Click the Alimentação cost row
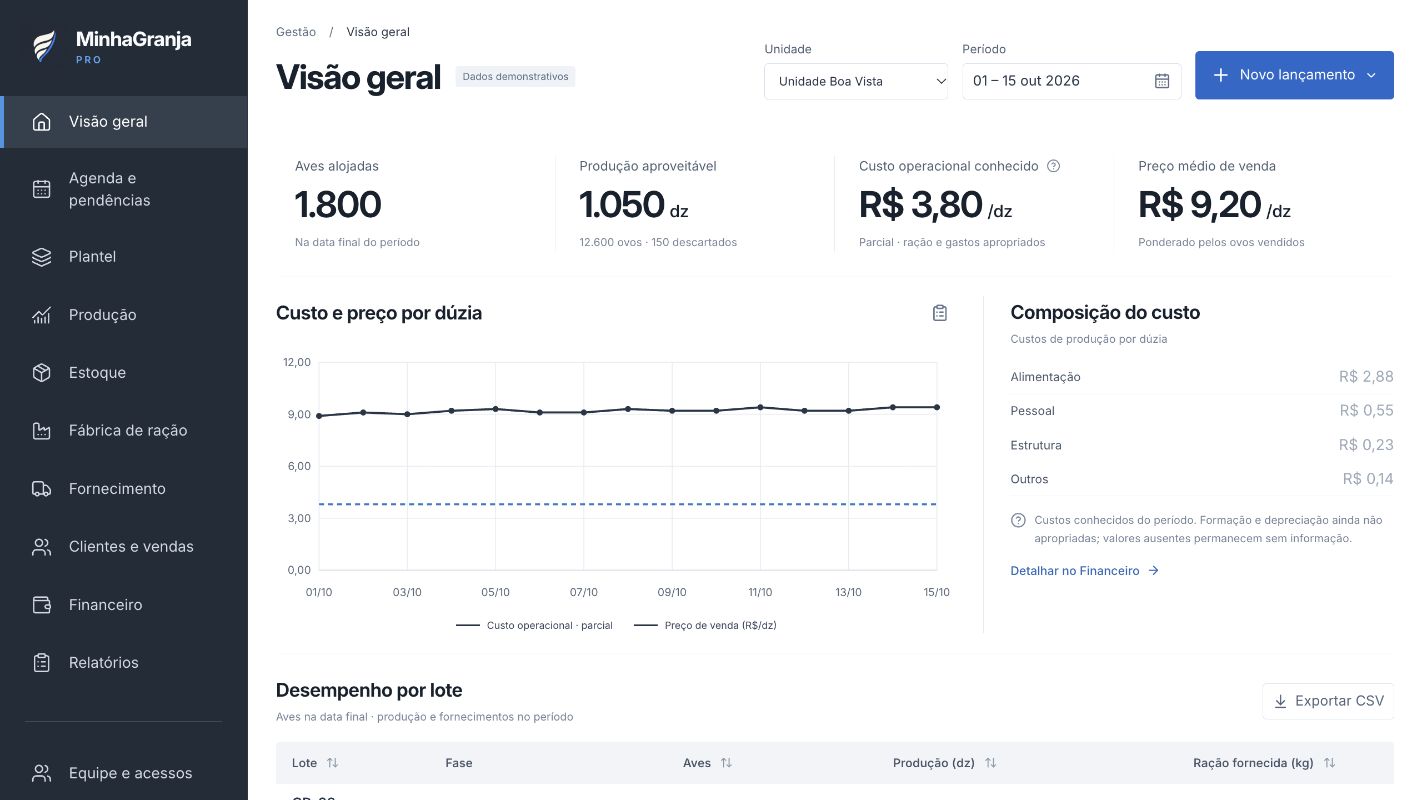Viewport: 1422px width, 800px height. (1202, 377)
